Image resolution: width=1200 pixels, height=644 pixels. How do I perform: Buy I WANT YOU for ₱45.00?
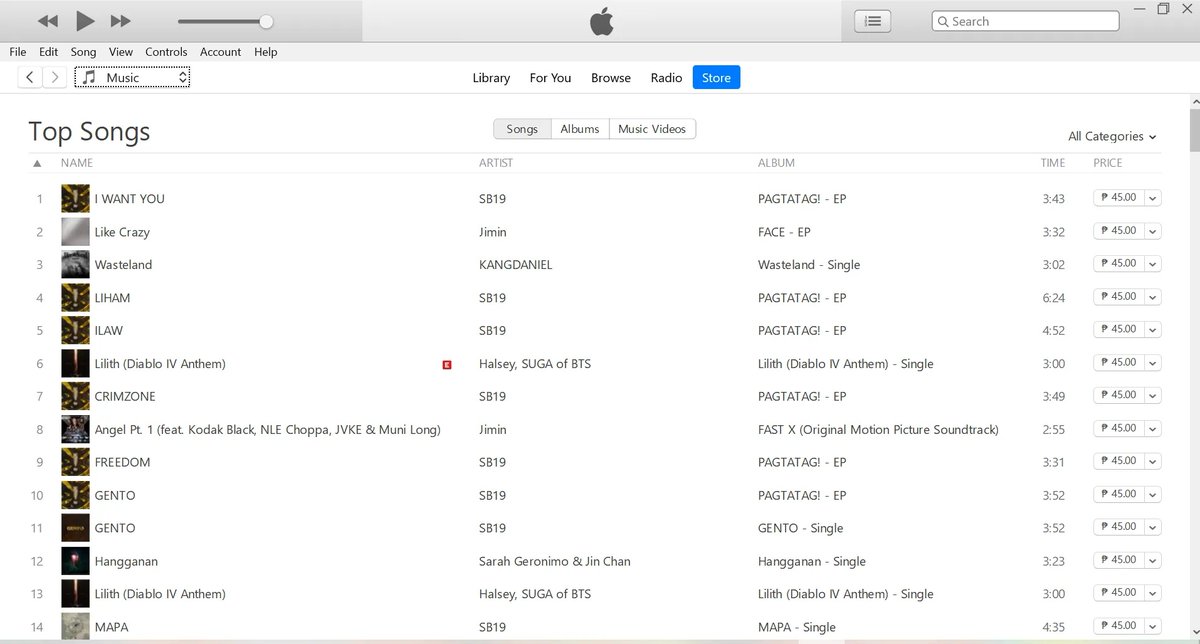click(x=1118, y=198)
